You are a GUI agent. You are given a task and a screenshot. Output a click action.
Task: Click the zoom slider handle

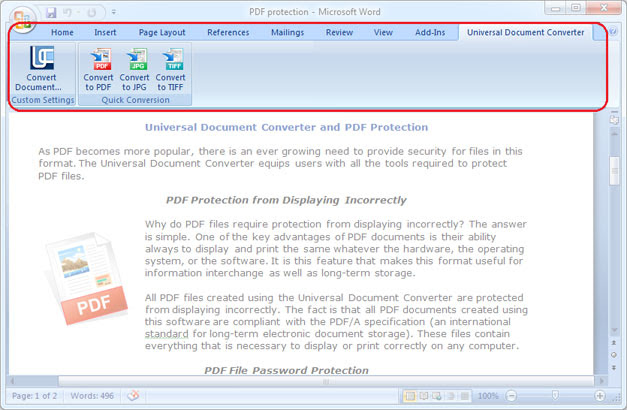point(555,396)
